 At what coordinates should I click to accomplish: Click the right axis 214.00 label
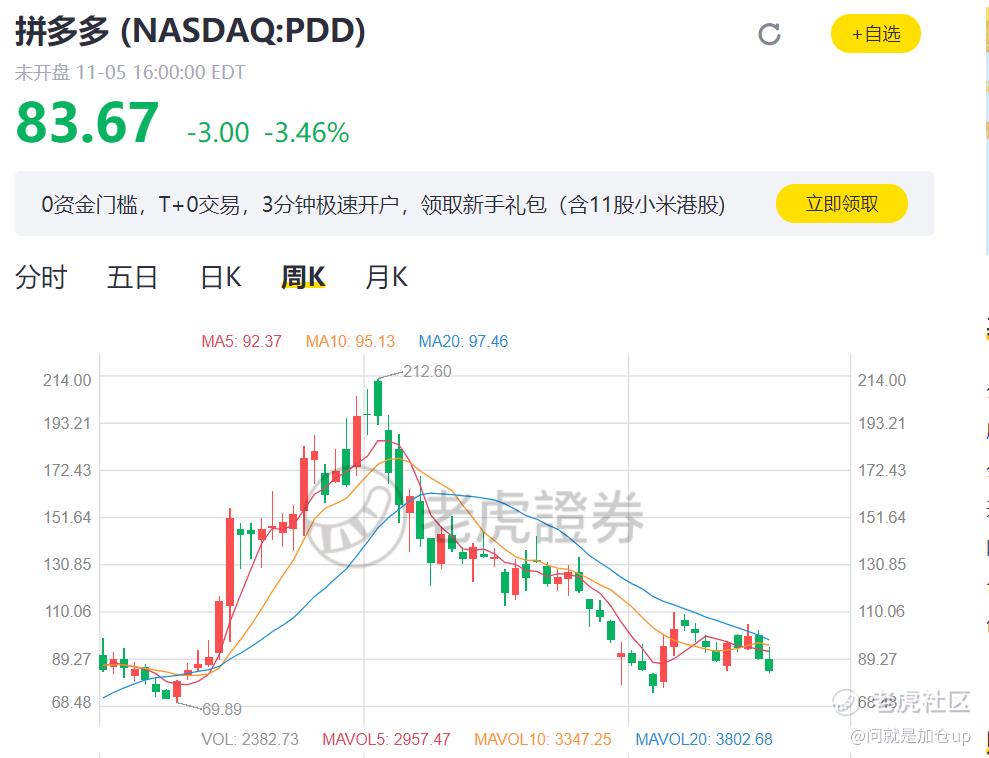882,380
